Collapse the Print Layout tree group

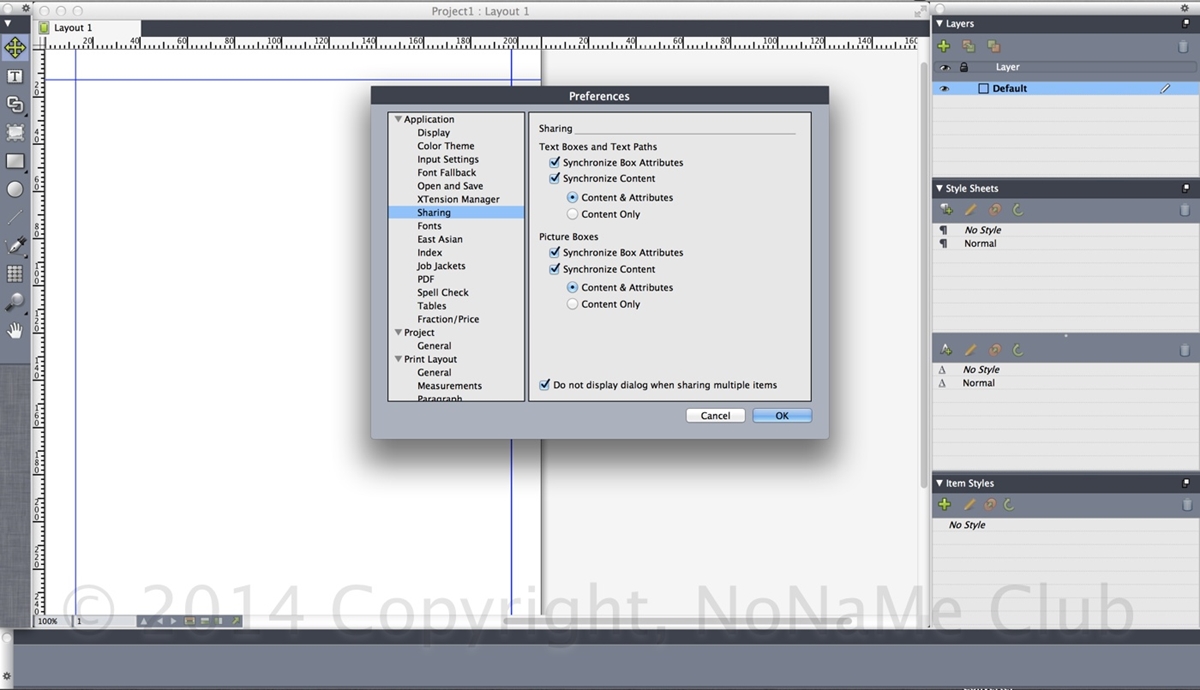point(398,359)
